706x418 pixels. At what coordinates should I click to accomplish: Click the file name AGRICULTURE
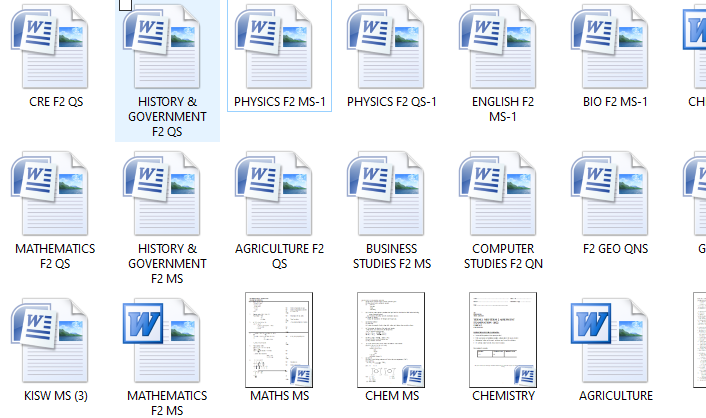[615, 395]
